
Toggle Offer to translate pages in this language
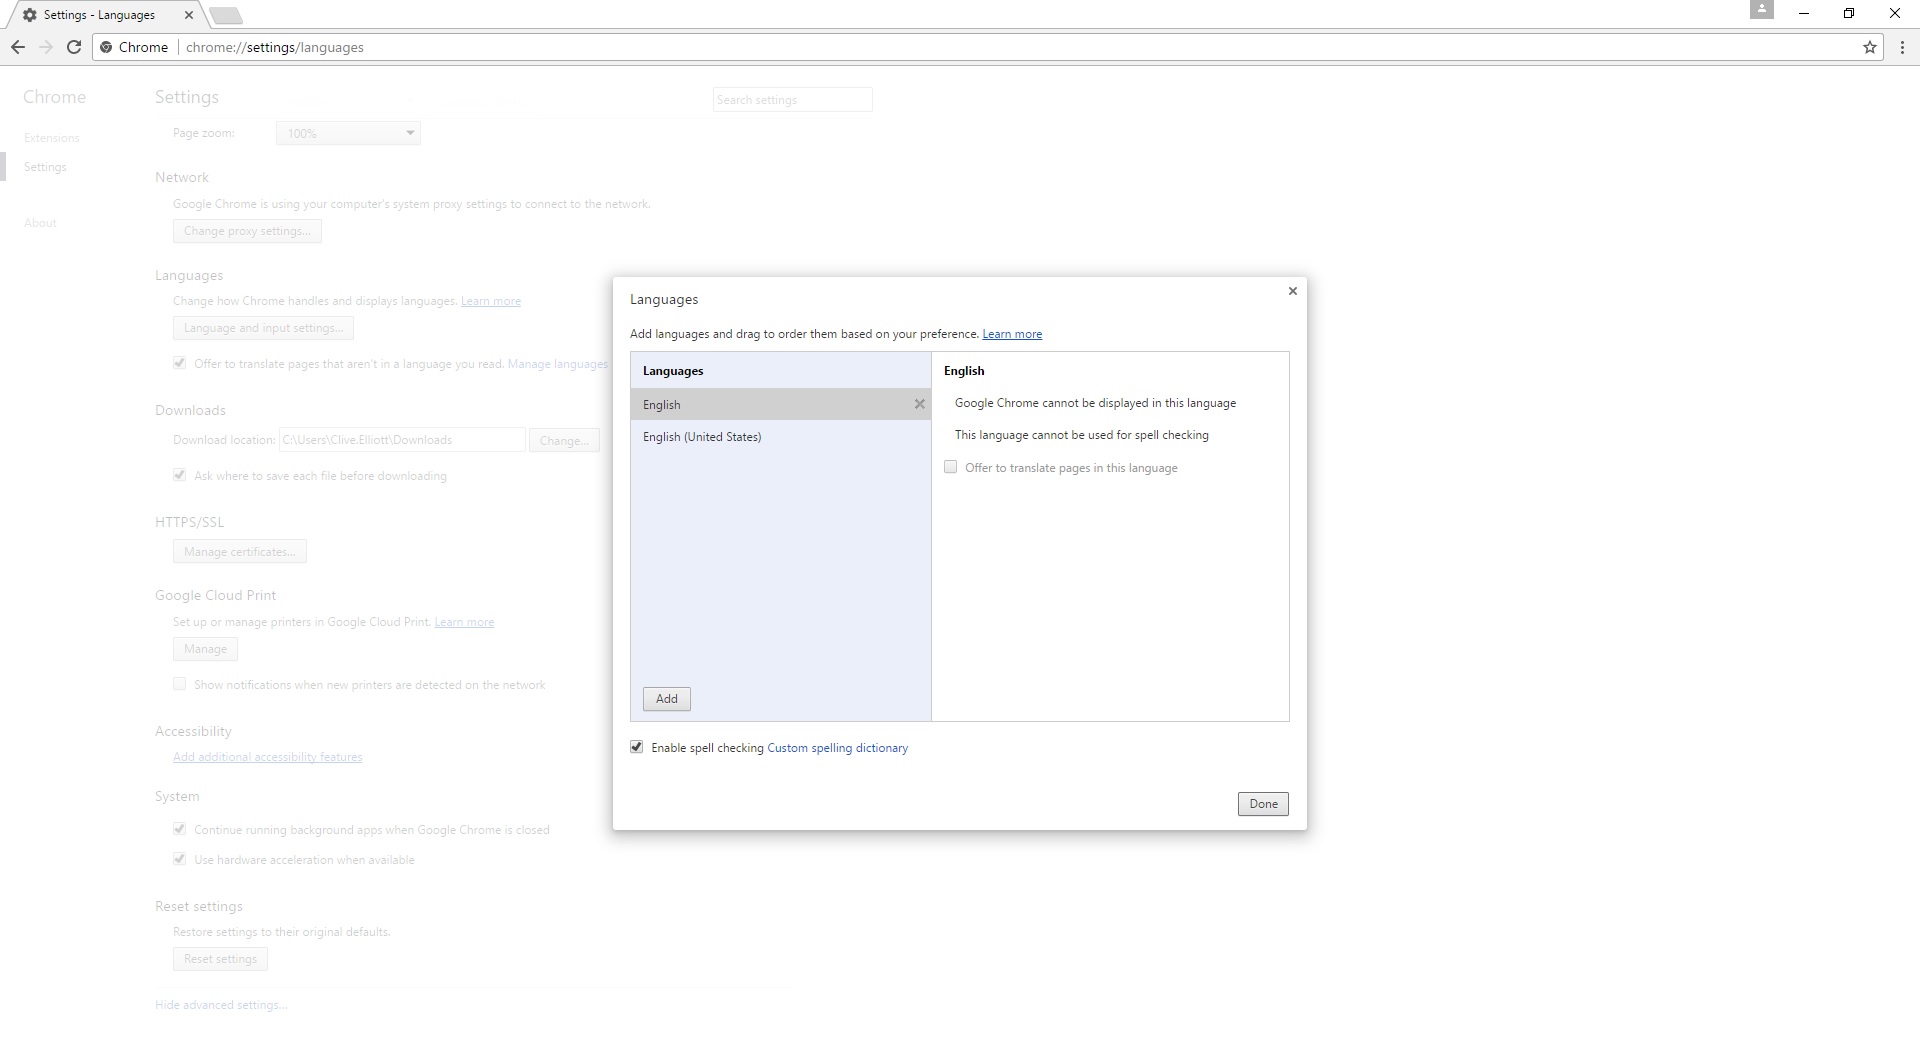(x=951, y=467)
